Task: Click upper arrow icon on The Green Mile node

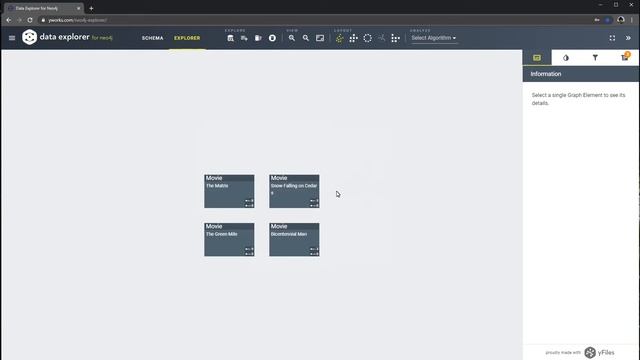Action: (249, 249)
